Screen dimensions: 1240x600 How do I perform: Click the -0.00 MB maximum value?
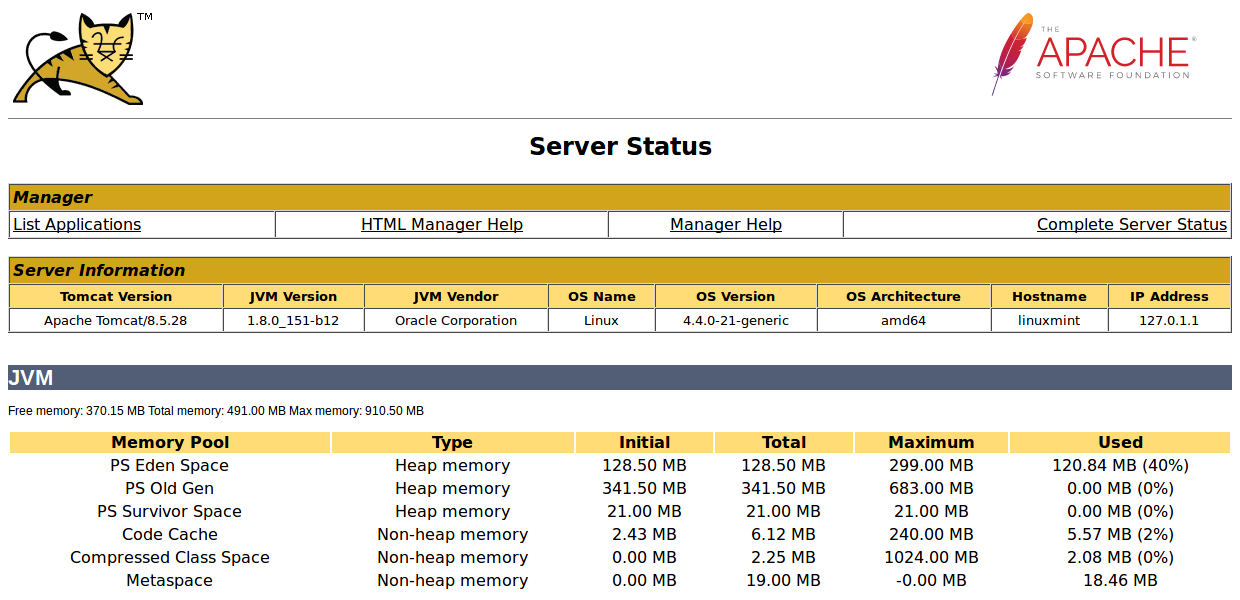click(x=931, y=581)
